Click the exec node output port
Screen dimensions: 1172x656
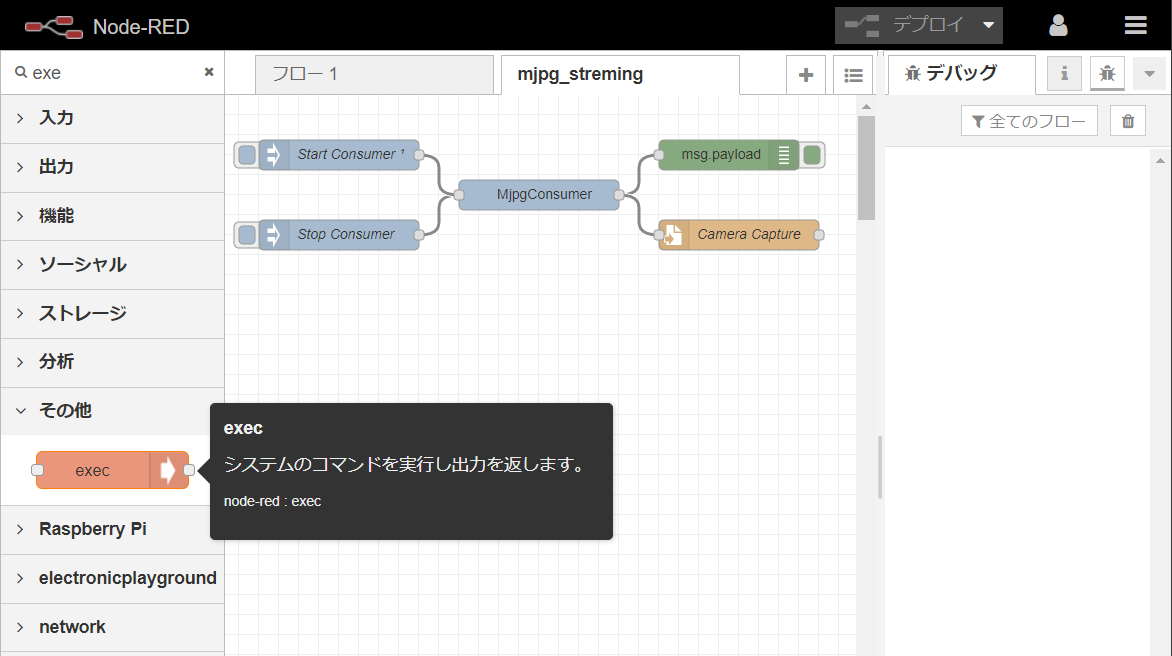(x=189, y=470)
